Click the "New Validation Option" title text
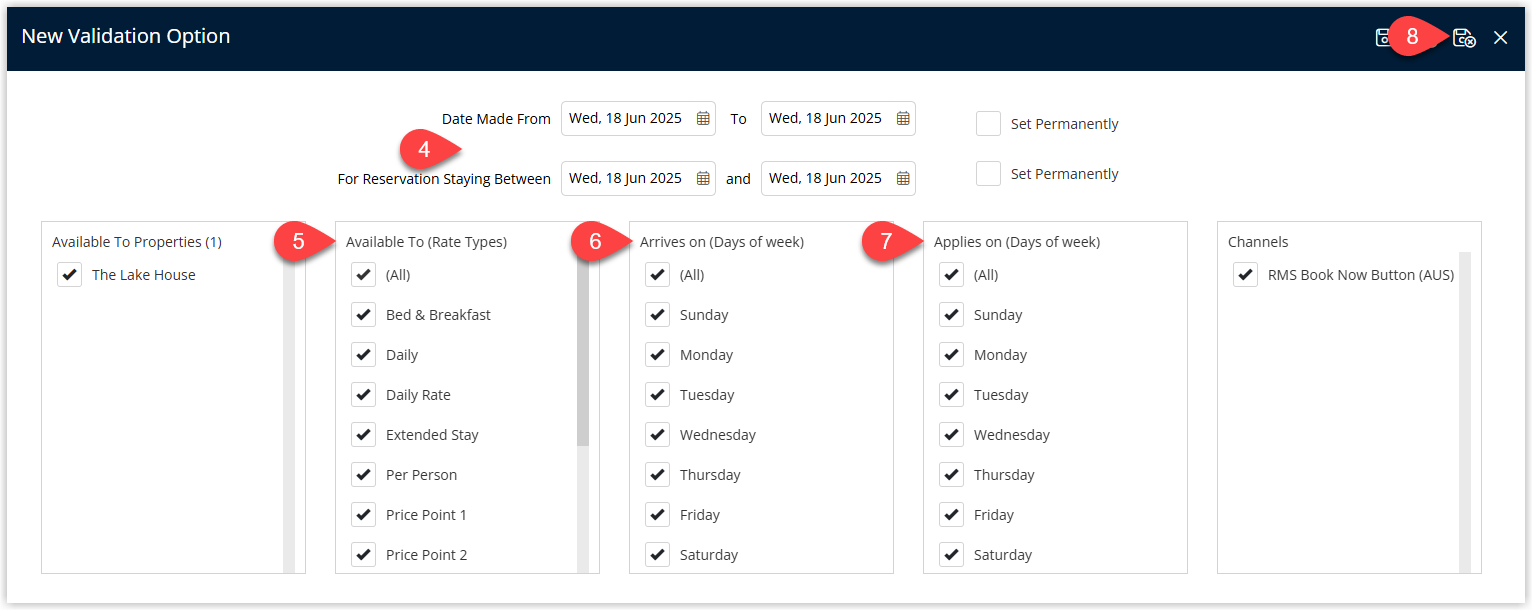The width and height of the screenshot is (1533, 611). pyautogui.click(x=126, y=36)
